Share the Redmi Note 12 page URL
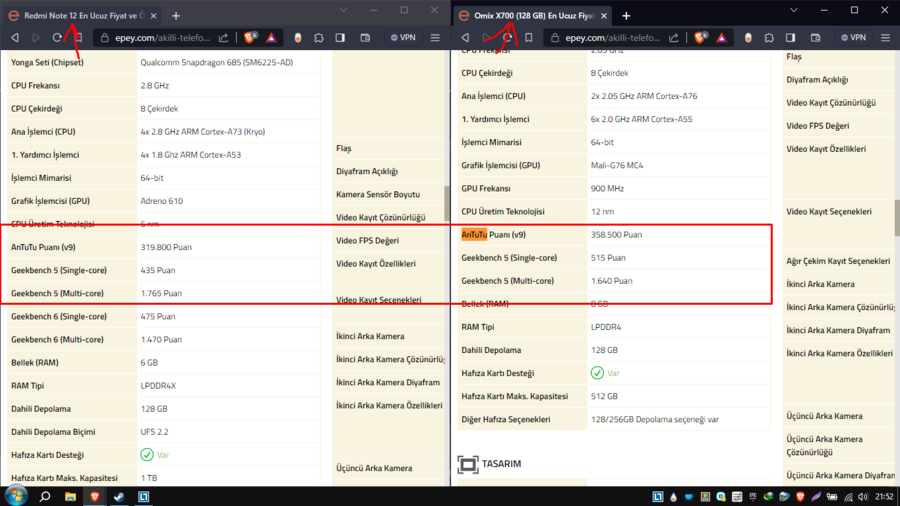This screenshot has width=900, height=506. [x=223, y=38]
